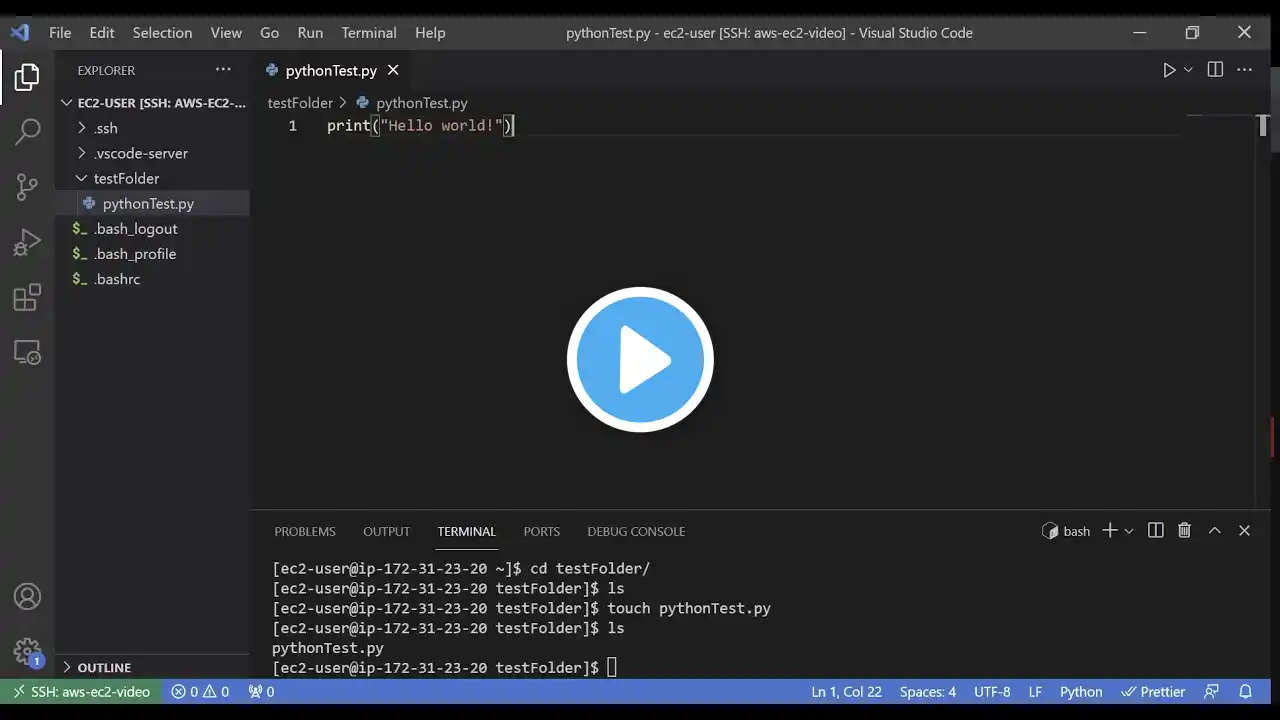Screen dimensions: 1280x720
Task: Click testFolder in the breadcrumb
Action: pos(300,103)
